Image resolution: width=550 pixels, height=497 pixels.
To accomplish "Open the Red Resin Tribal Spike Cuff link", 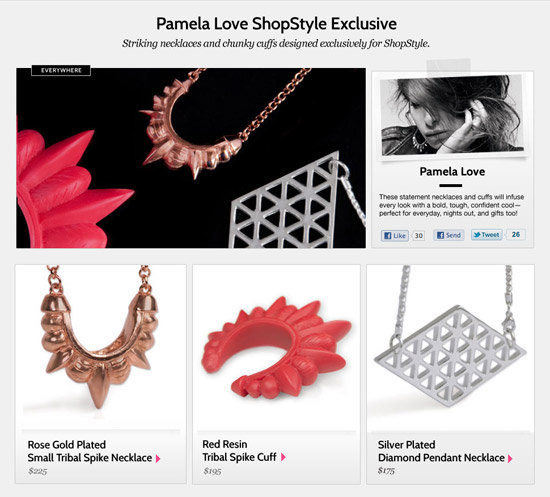I will tap(240, 450).
